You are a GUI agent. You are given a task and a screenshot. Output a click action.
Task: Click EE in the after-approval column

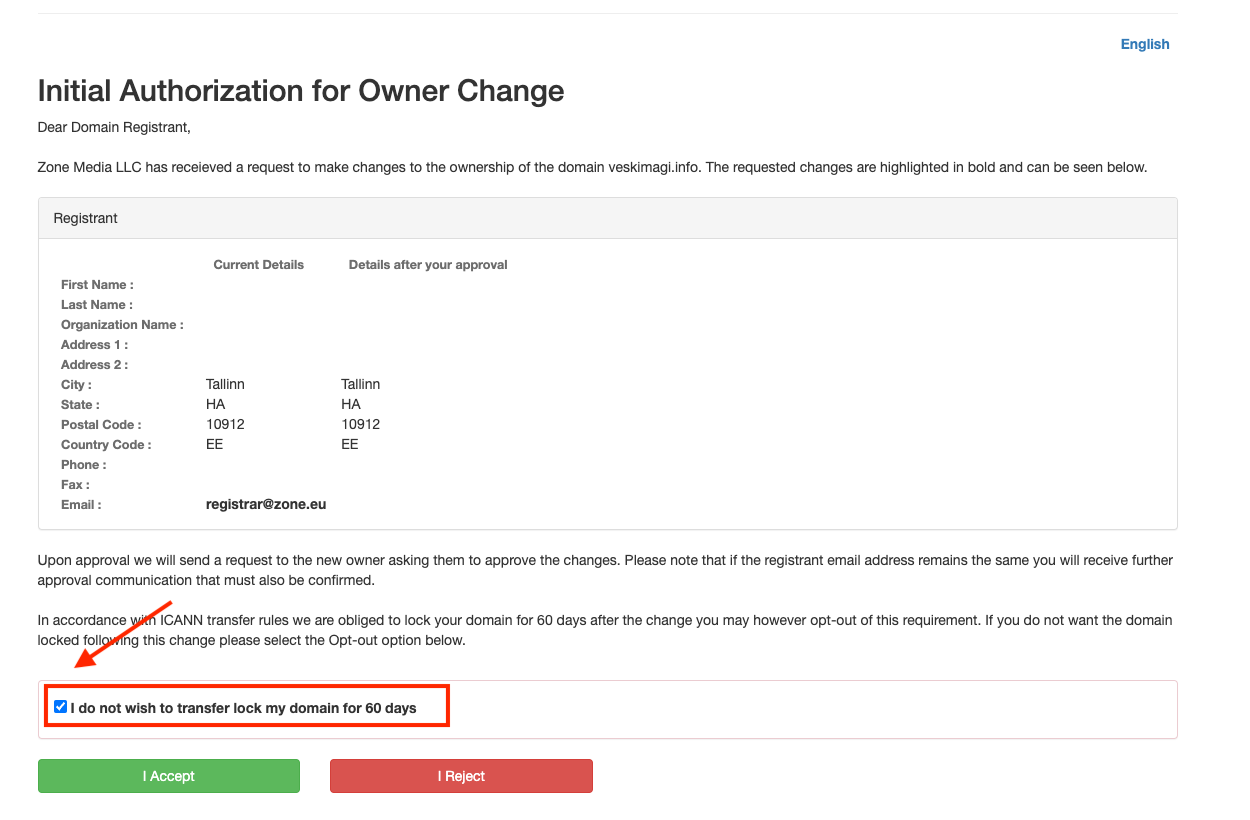point(349,445)
